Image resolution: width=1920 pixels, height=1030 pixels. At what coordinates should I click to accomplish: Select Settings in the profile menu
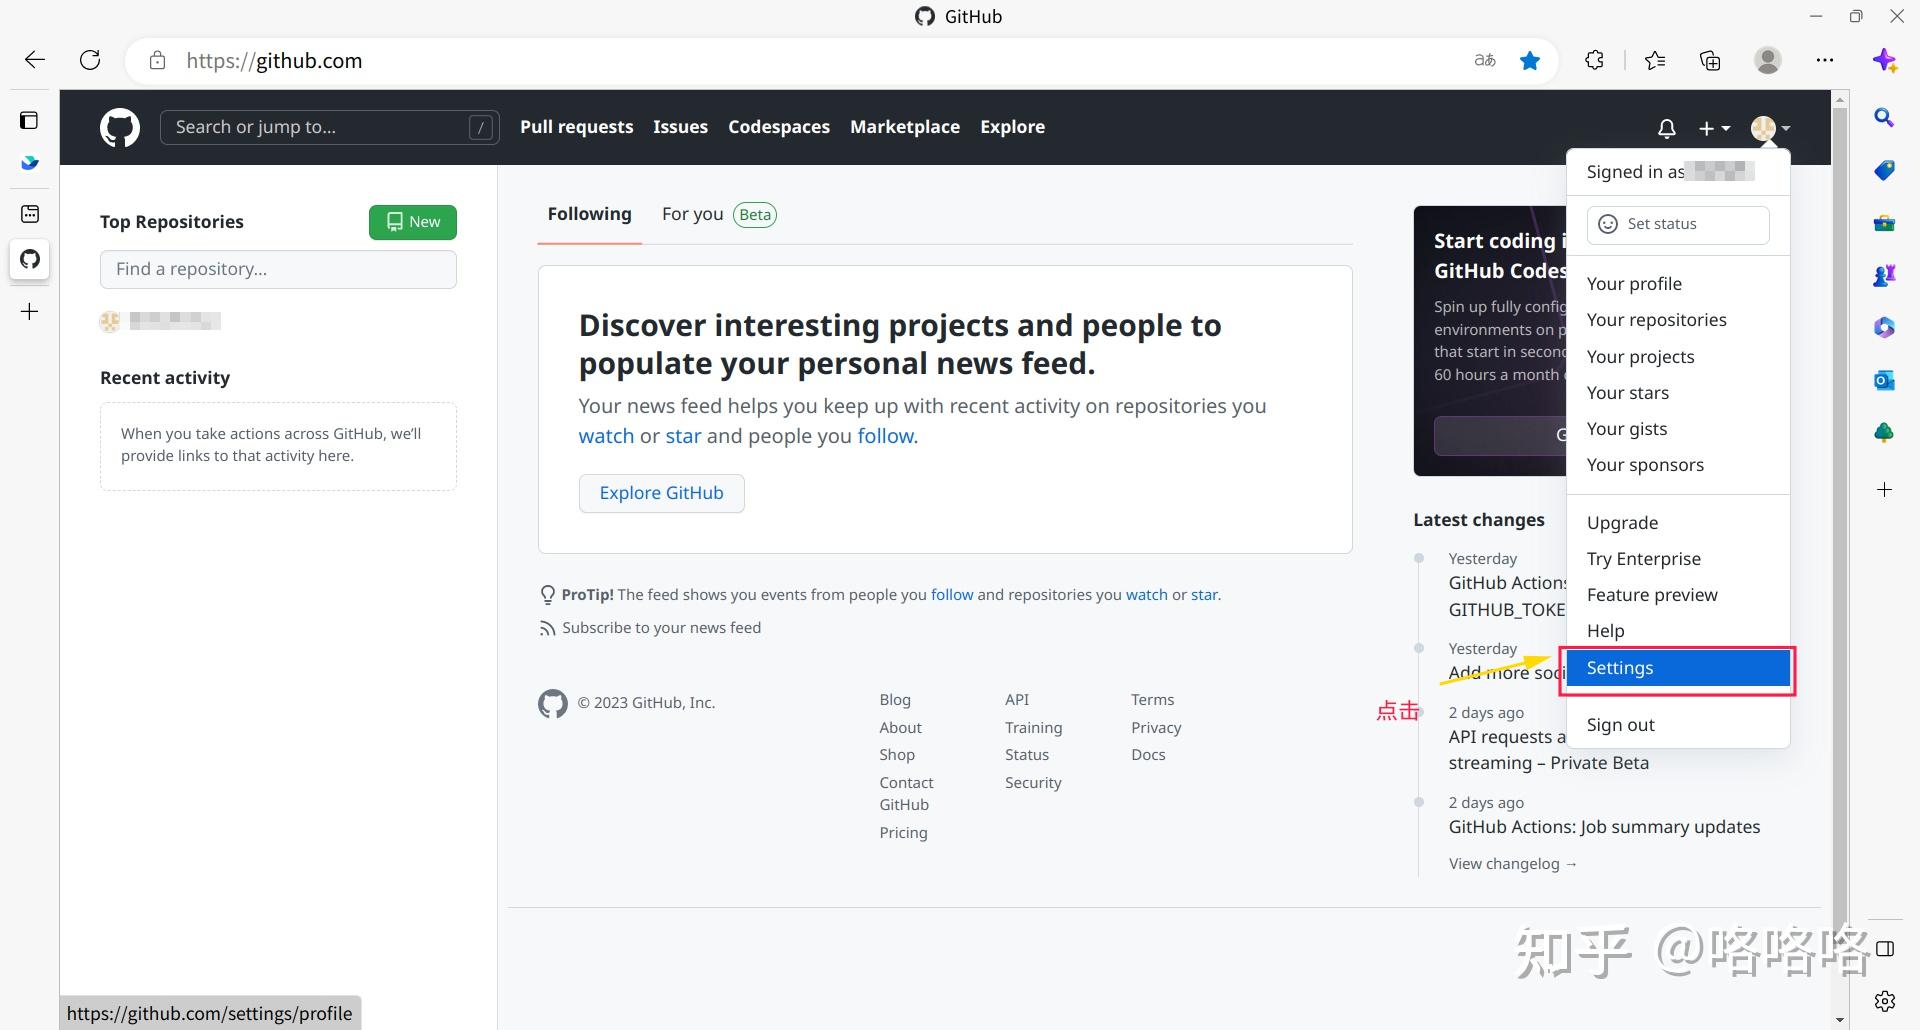(1620, 667)
